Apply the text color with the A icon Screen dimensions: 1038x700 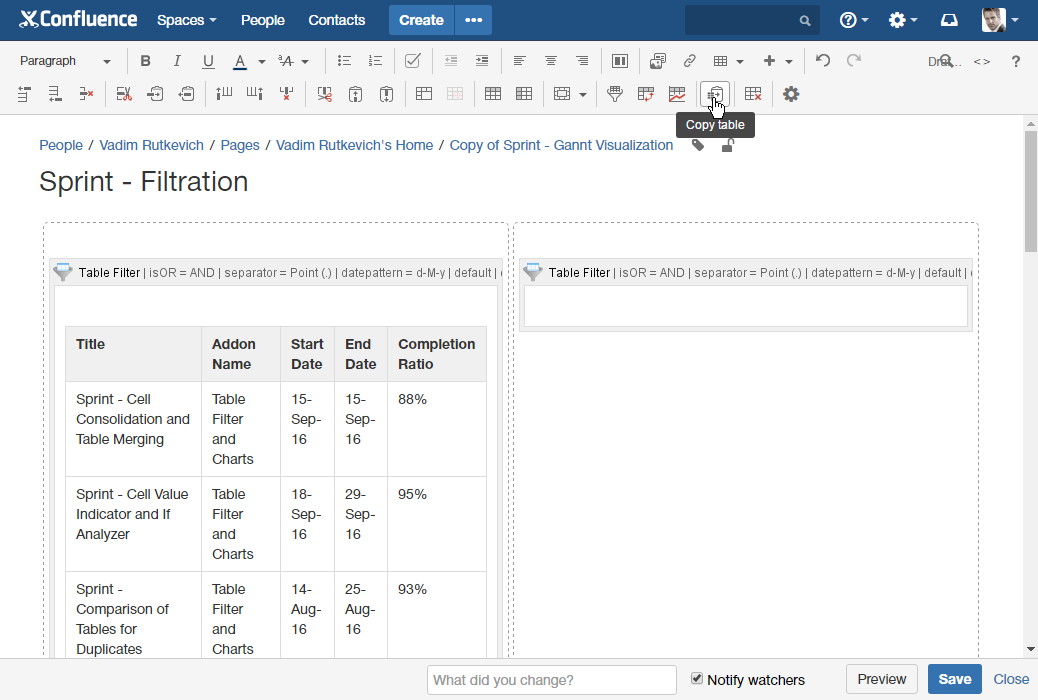[x=240, y=61]
